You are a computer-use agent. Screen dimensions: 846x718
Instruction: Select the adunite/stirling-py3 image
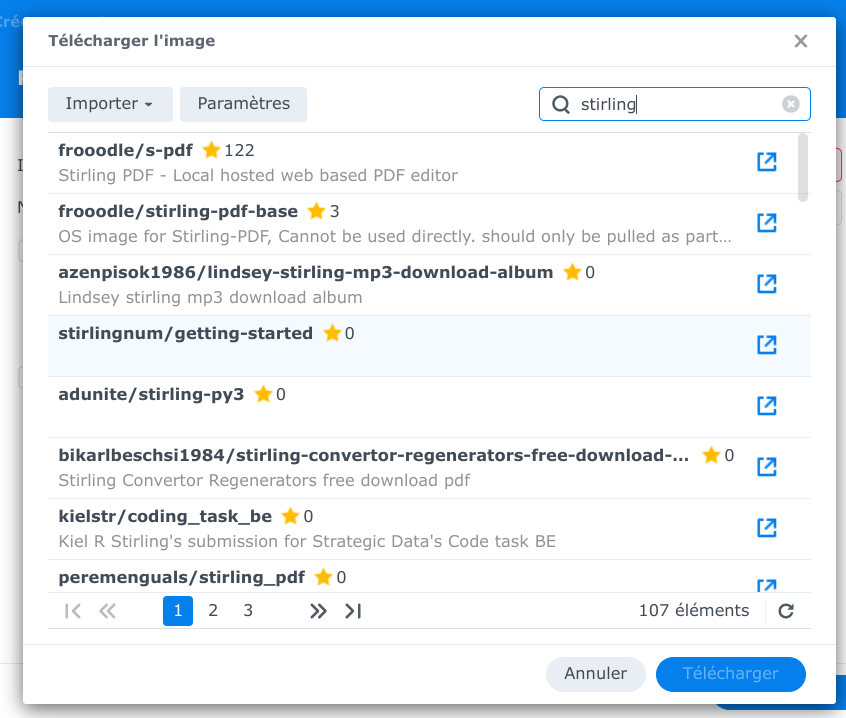click(429, 407)
